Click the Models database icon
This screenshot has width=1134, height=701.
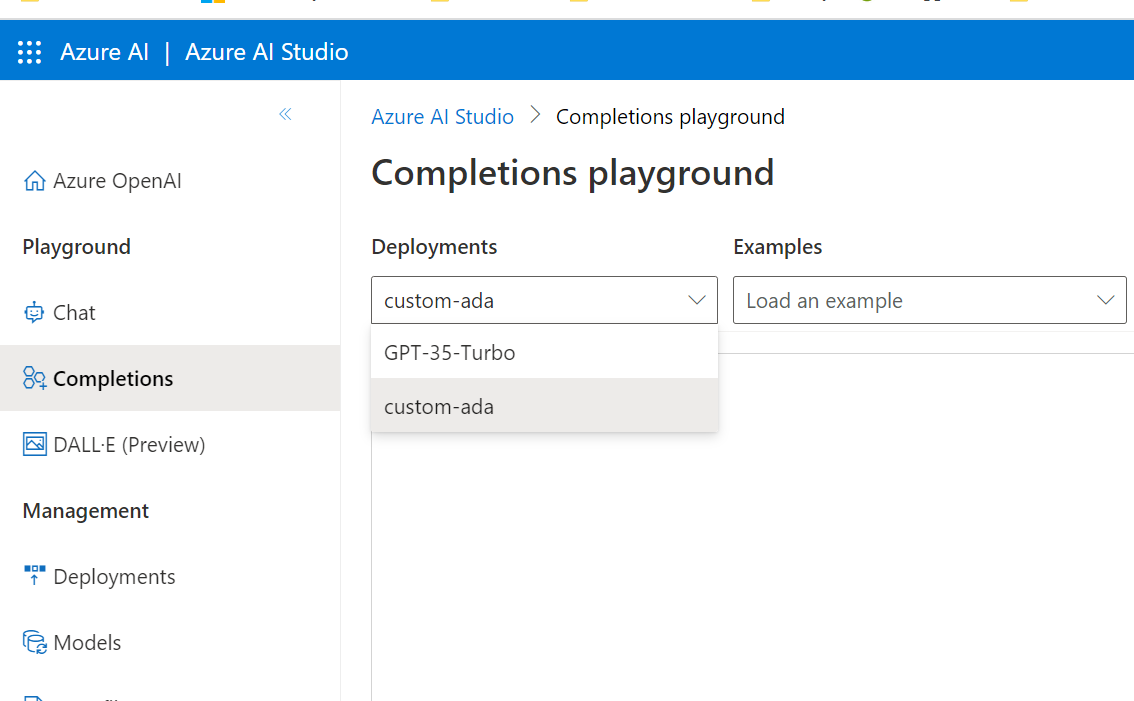point(33,642)
